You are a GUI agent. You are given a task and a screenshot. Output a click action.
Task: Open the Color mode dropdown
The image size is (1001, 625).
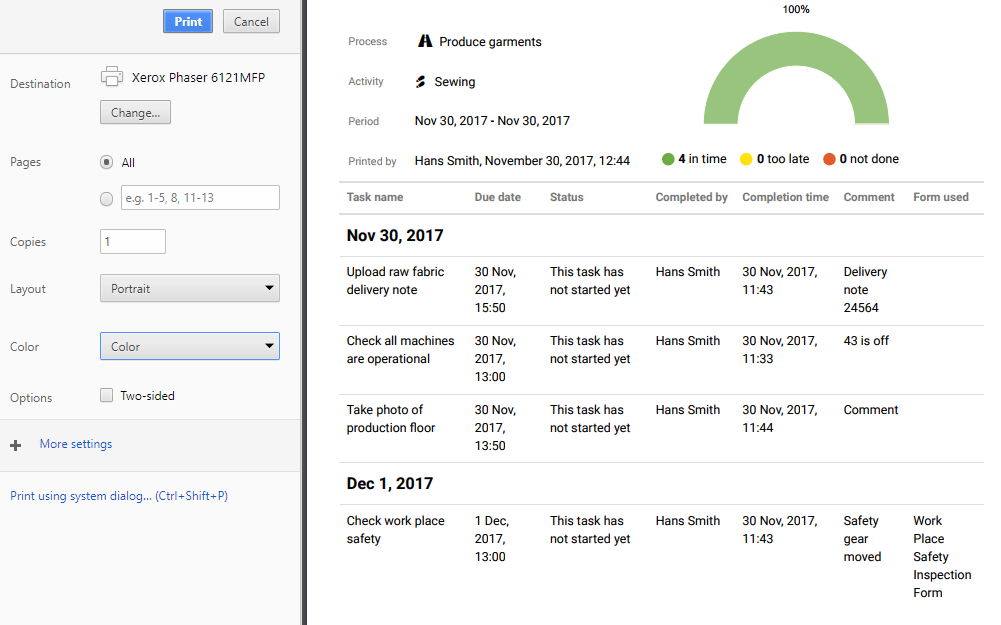[x=190, y=347]
